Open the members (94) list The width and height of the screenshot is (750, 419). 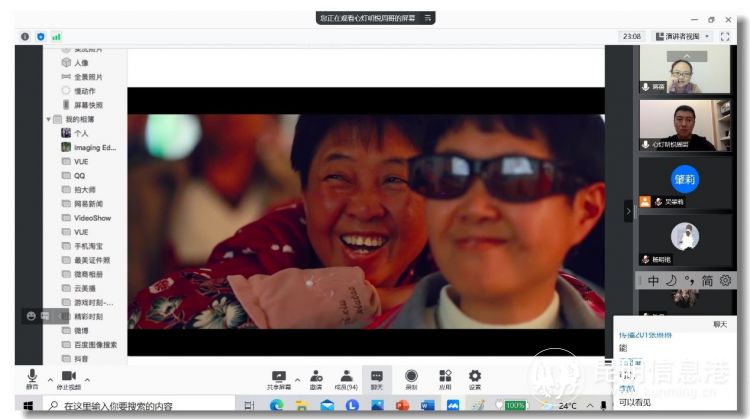346,376
